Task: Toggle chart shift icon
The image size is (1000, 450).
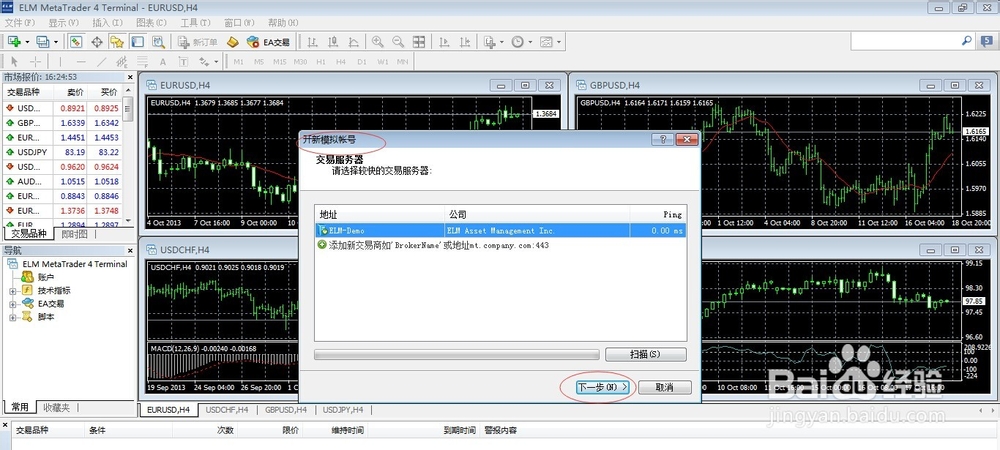Action: [x=465, y=42]
